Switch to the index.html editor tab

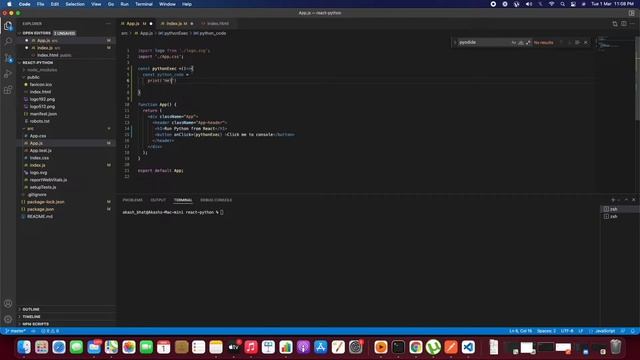(216, 24)
